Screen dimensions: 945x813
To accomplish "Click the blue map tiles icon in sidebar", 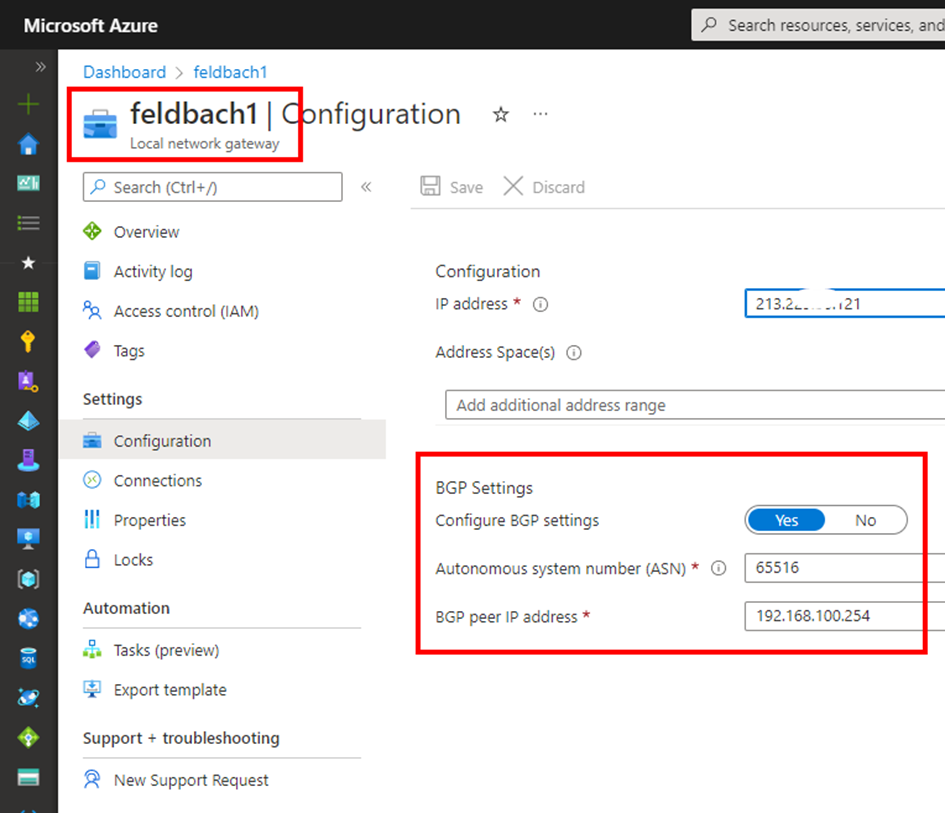I will point(28,500).
